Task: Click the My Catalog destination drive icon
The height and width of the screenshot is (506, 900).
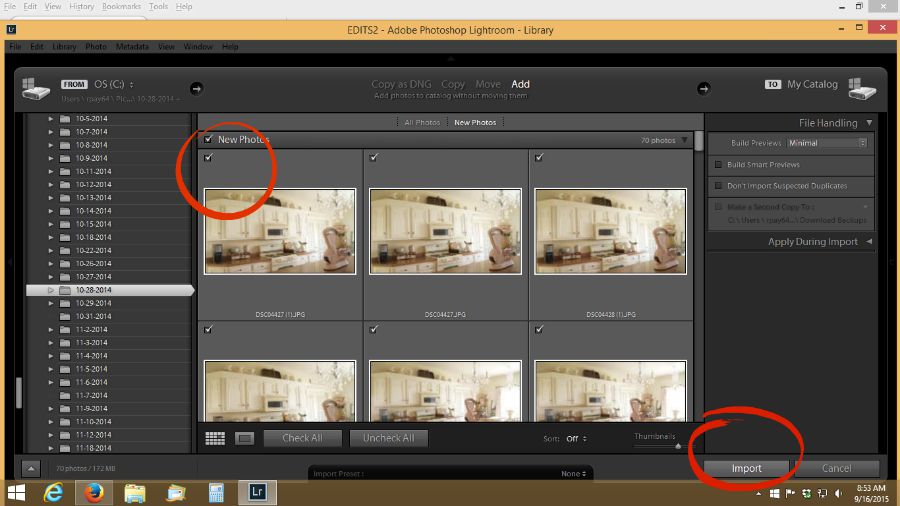Action: 862,89
